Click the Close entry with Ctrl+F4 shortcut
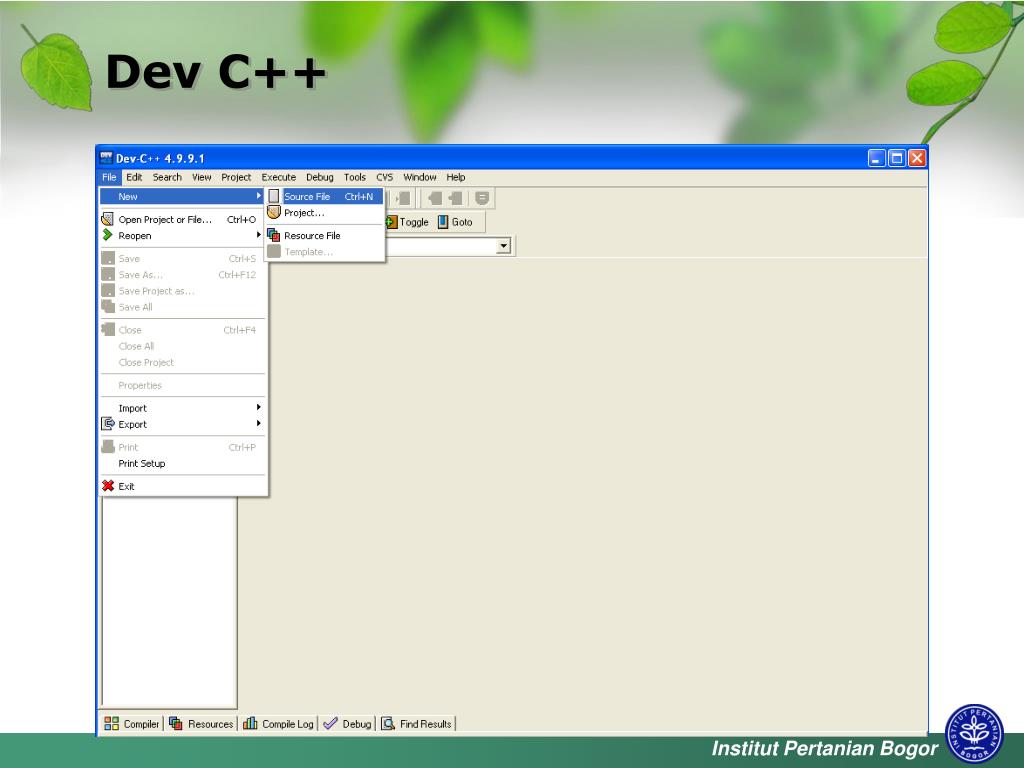This screenshot has width=1024, height=768. [182, 330]
